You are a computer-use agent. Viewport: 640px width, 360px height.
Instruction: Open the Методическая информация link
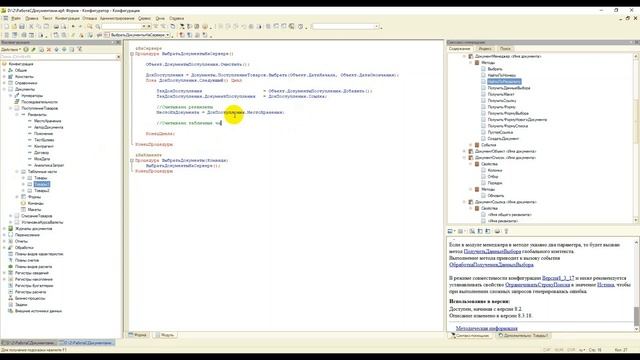pos(487,328)
